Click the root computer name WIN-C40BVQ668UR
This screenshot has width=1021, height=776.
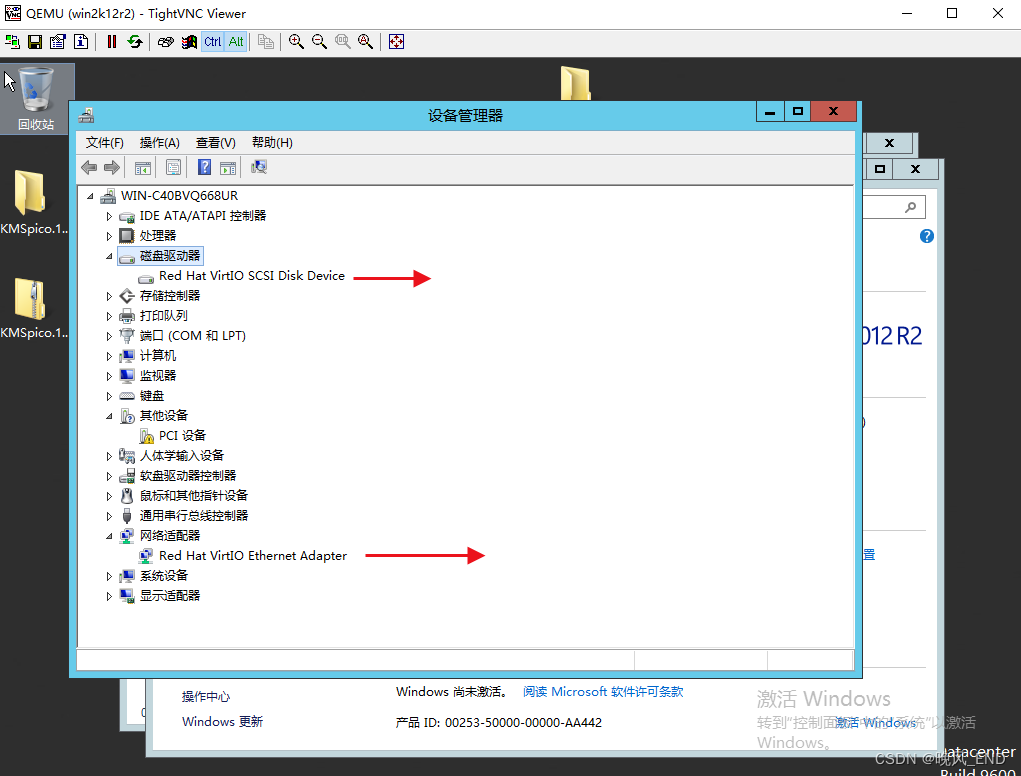point(179,196)
